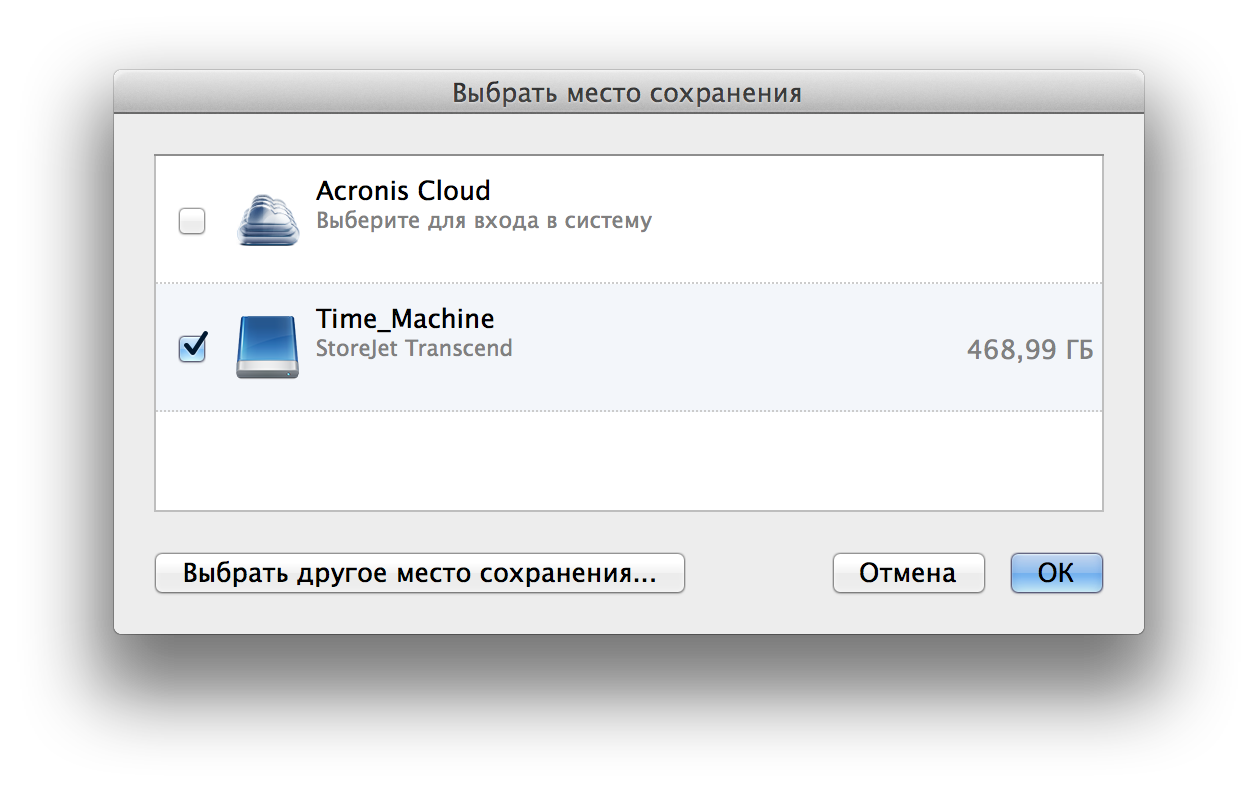This screenshot has height=792, width=1258.
Task: Click the Acronis Cloud stacked clouds icon
Action: [x=268, y=220]
